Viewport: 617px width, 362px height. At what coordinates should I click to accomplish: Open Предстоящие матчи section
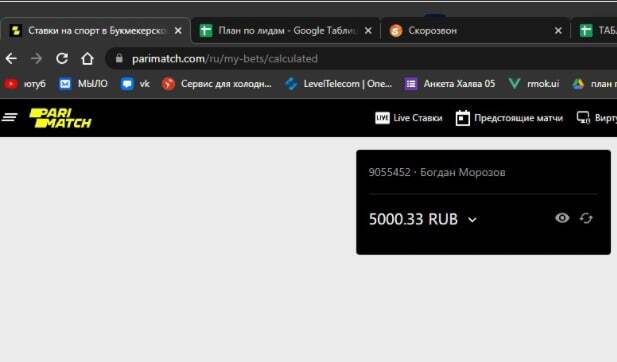coord(509,118)
